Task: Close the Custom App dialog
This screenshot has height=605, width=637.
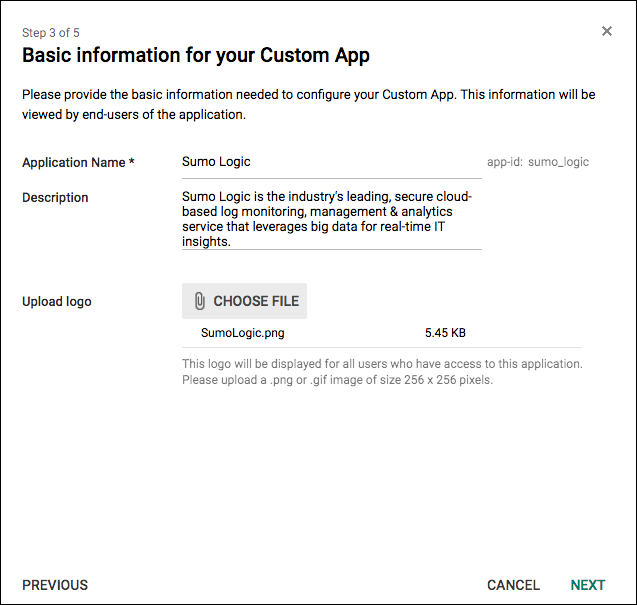Action: pos(606,31)
